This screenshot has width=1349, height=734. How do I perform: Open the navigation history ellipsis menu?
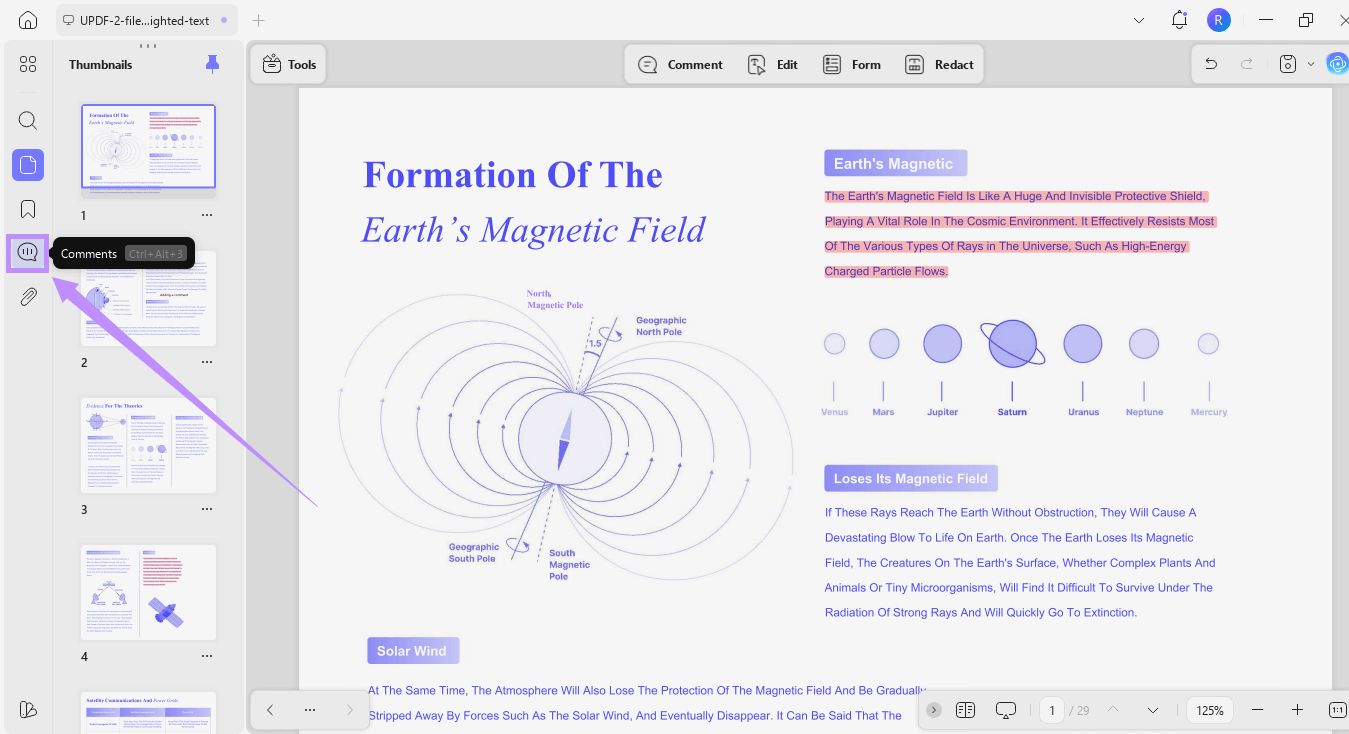[x=310, y=710]
